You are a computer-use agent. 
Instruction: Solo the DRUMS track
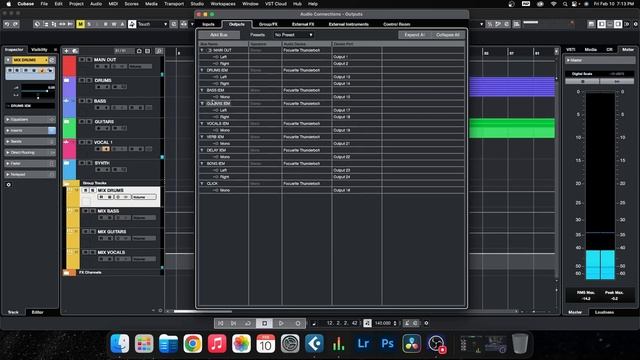point(89,80)
